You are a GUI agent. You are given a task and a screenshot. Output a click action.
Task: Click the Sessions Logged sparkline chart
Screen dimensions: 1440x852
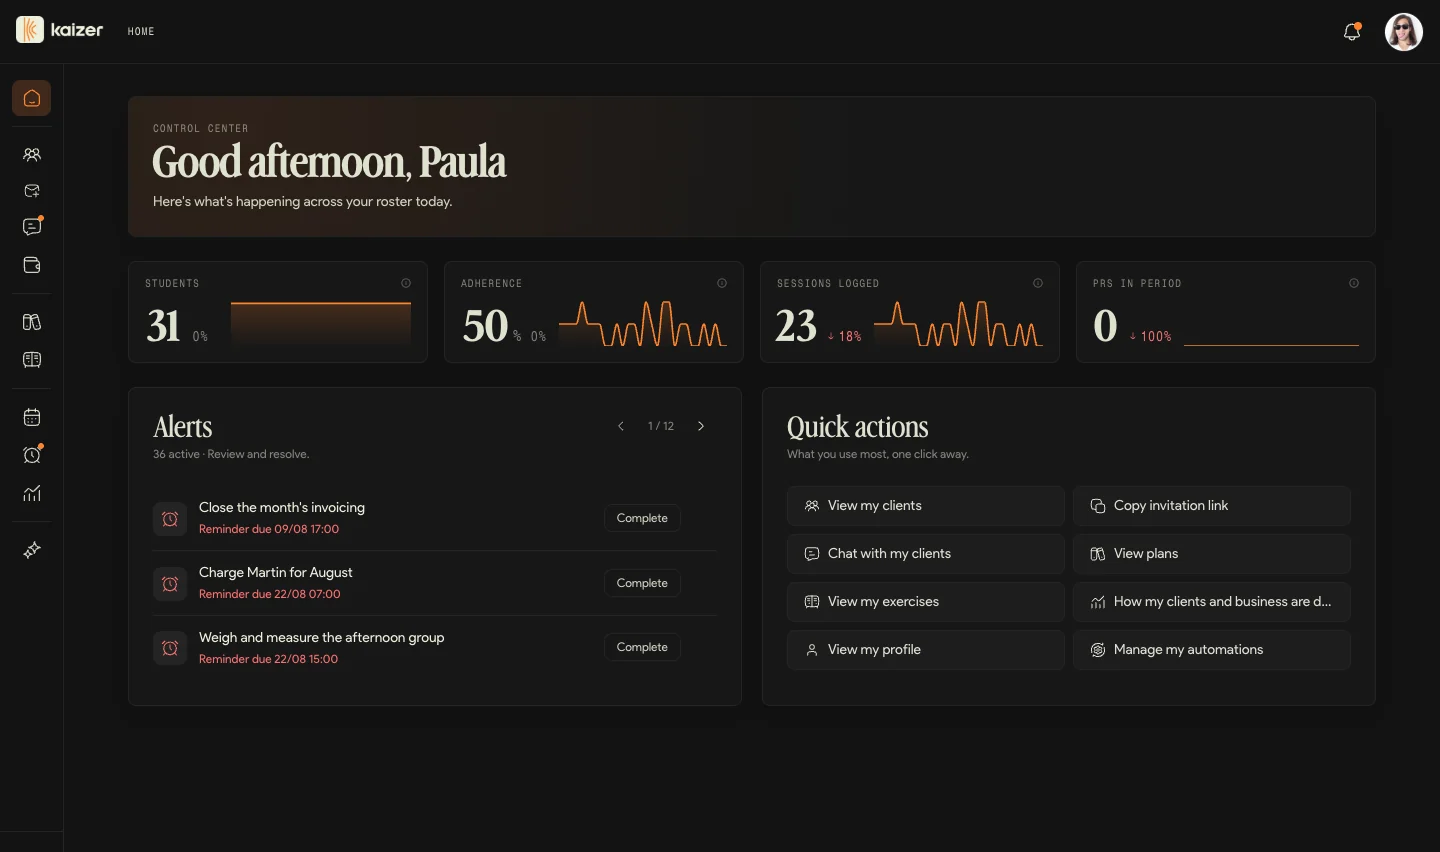point(958,324)
